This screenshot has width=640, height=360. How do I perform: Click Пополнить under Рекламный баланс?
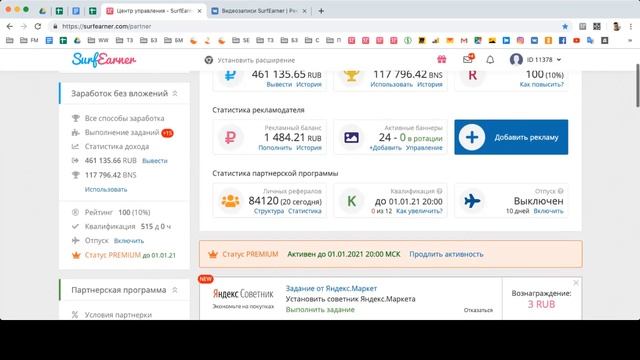[x=275, y=148]
